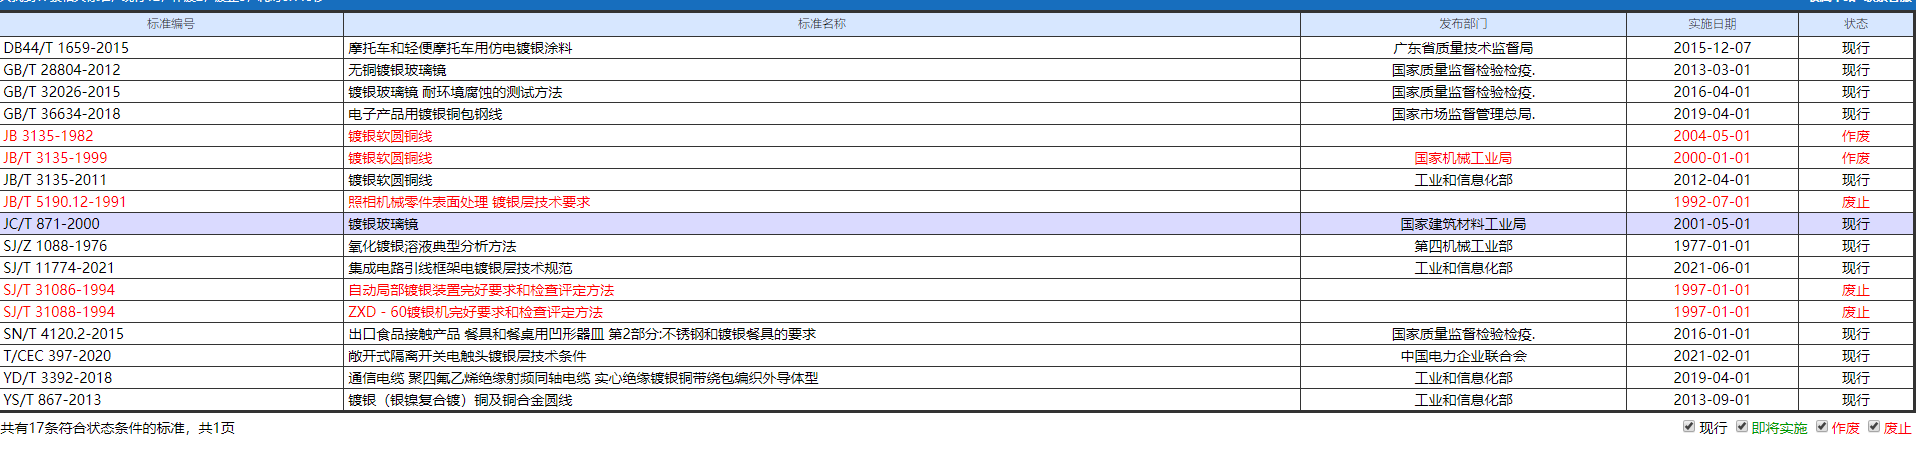Toggle the 即将实施 filter checkbox
The height and width of the screenshot is (455, 1916).
click(1742, 427)
